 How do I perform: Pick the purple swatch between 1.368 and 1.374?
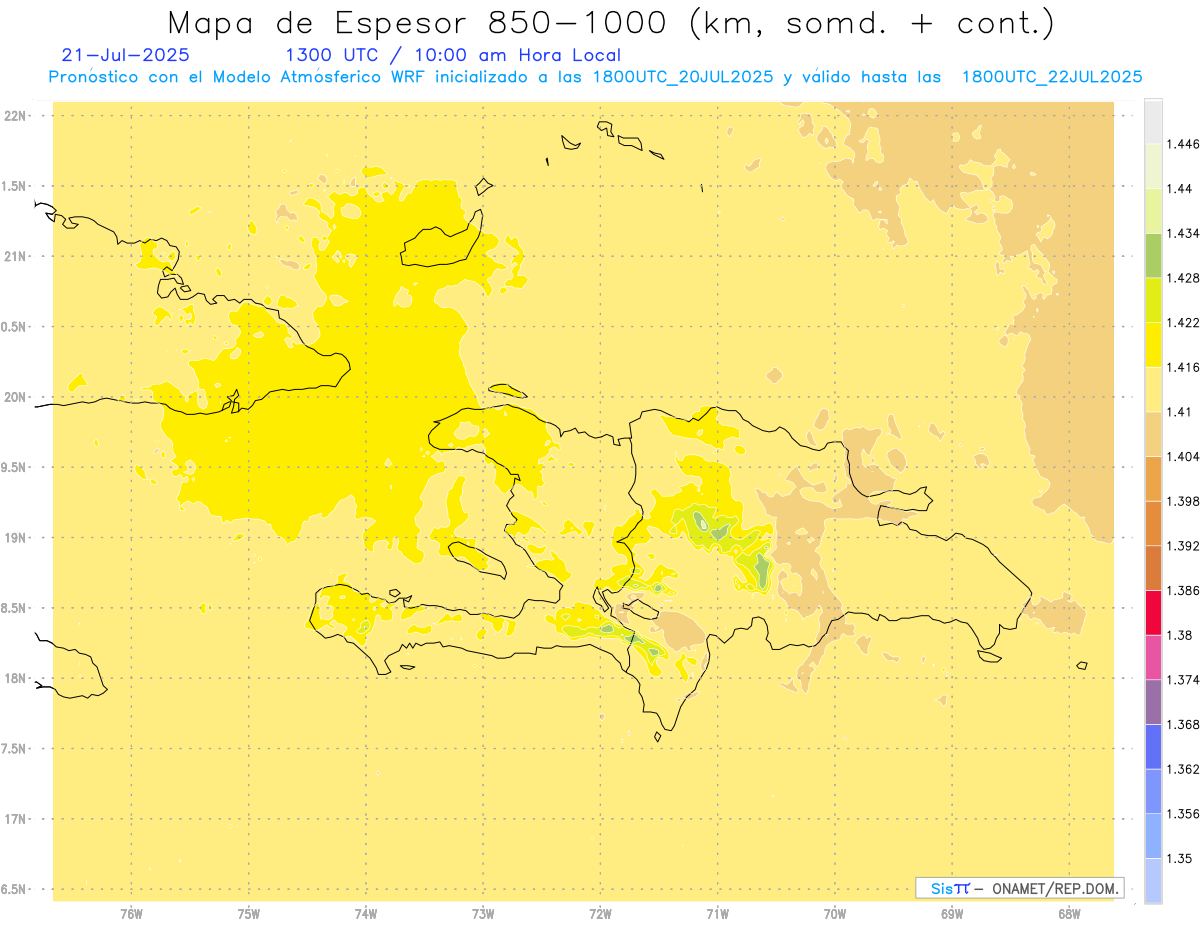1153,702
